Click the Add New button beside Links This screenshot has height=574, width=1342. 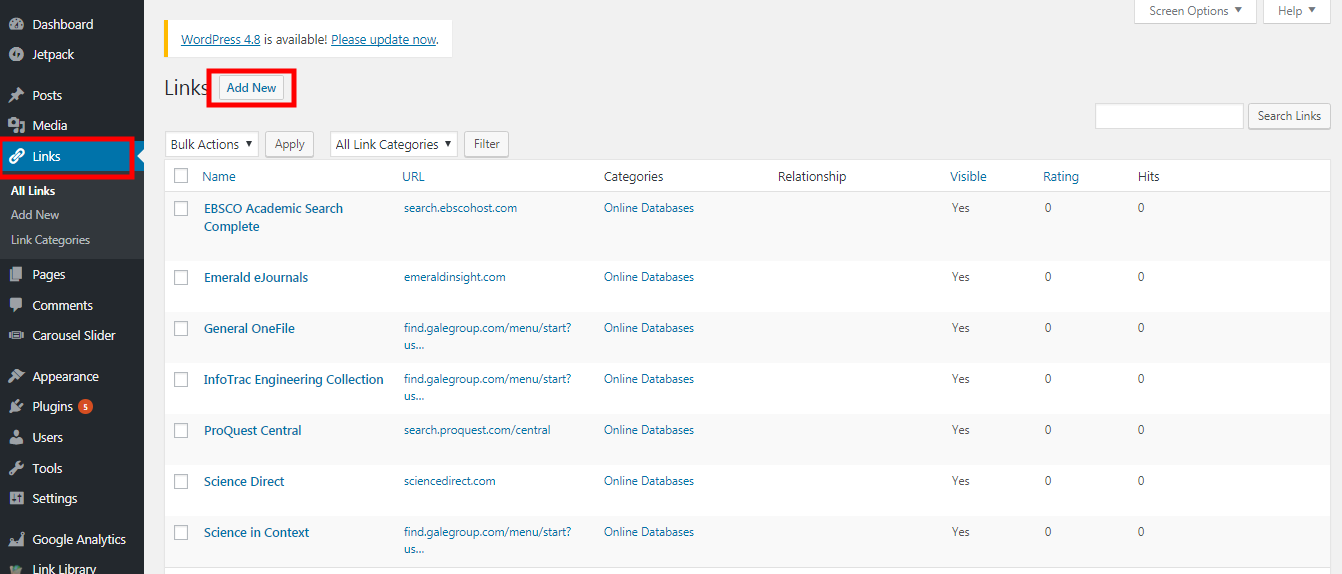point(251,88)
